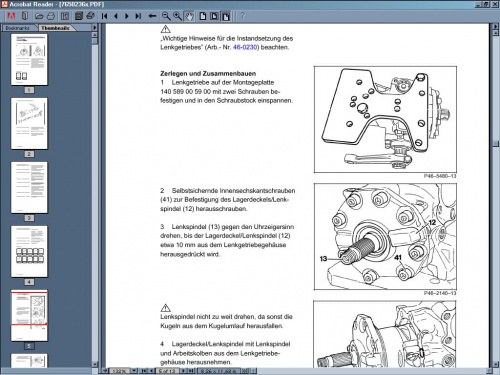The image size is (500, 375).
Task: Click the document scroll-down arrow
Action: 496,364
